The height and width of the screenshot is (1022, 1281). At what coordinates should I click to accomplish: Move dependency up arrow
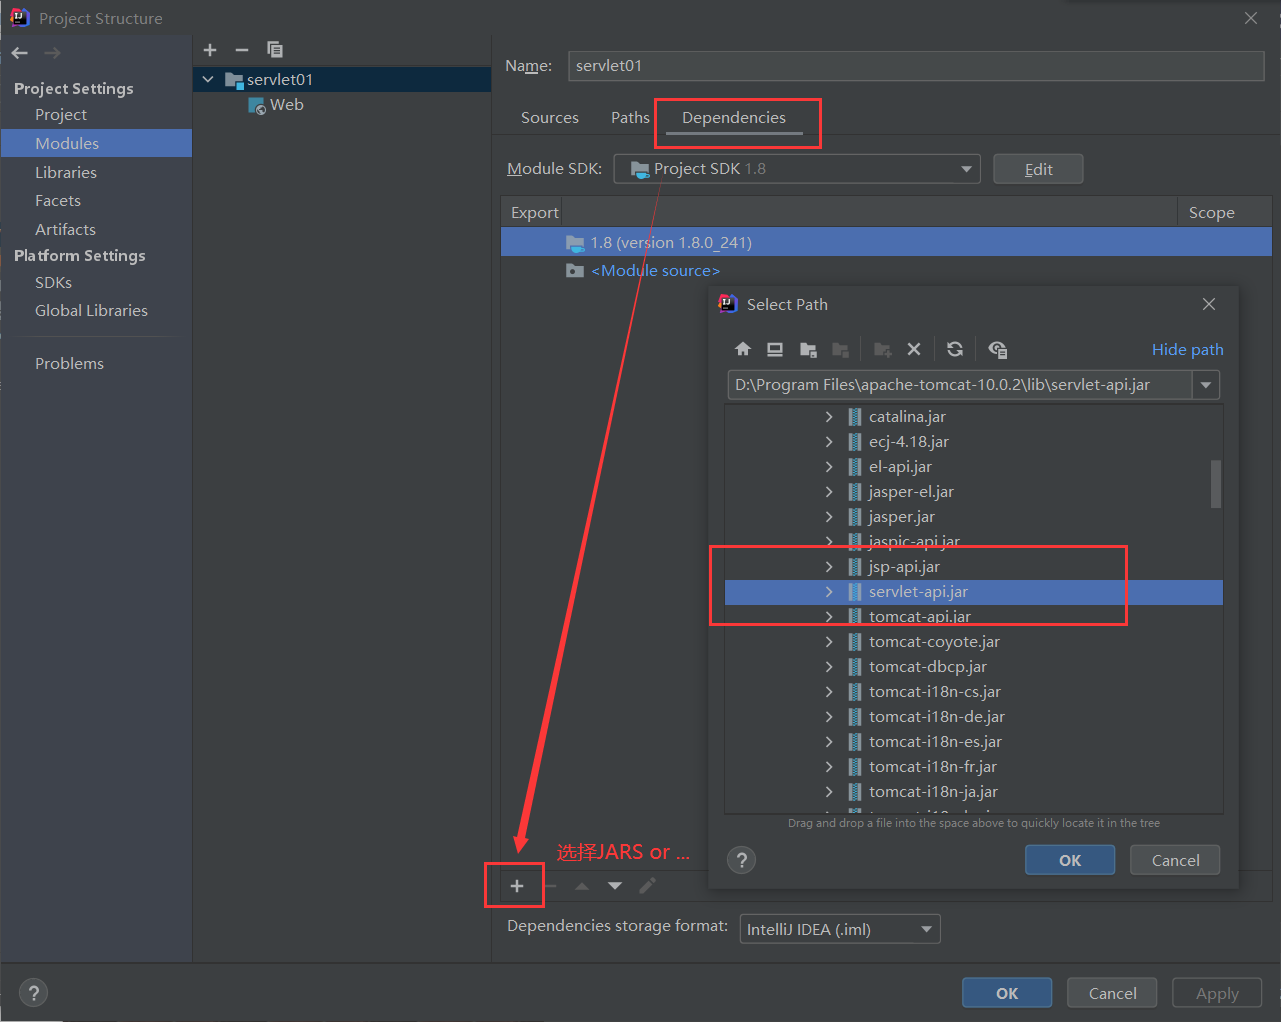(582, 886)
